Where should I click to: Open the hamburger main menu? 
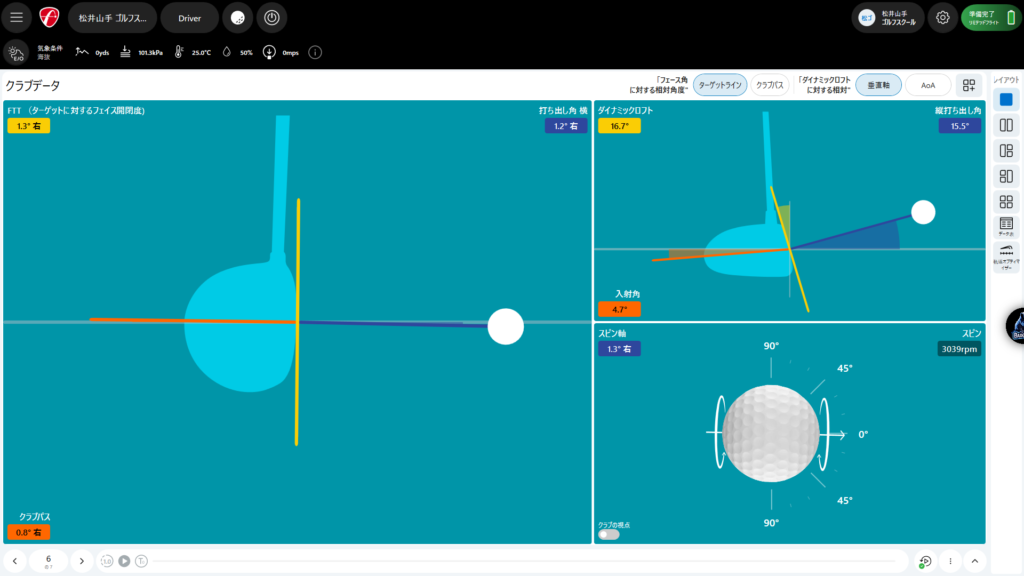[x=16, y=18]
